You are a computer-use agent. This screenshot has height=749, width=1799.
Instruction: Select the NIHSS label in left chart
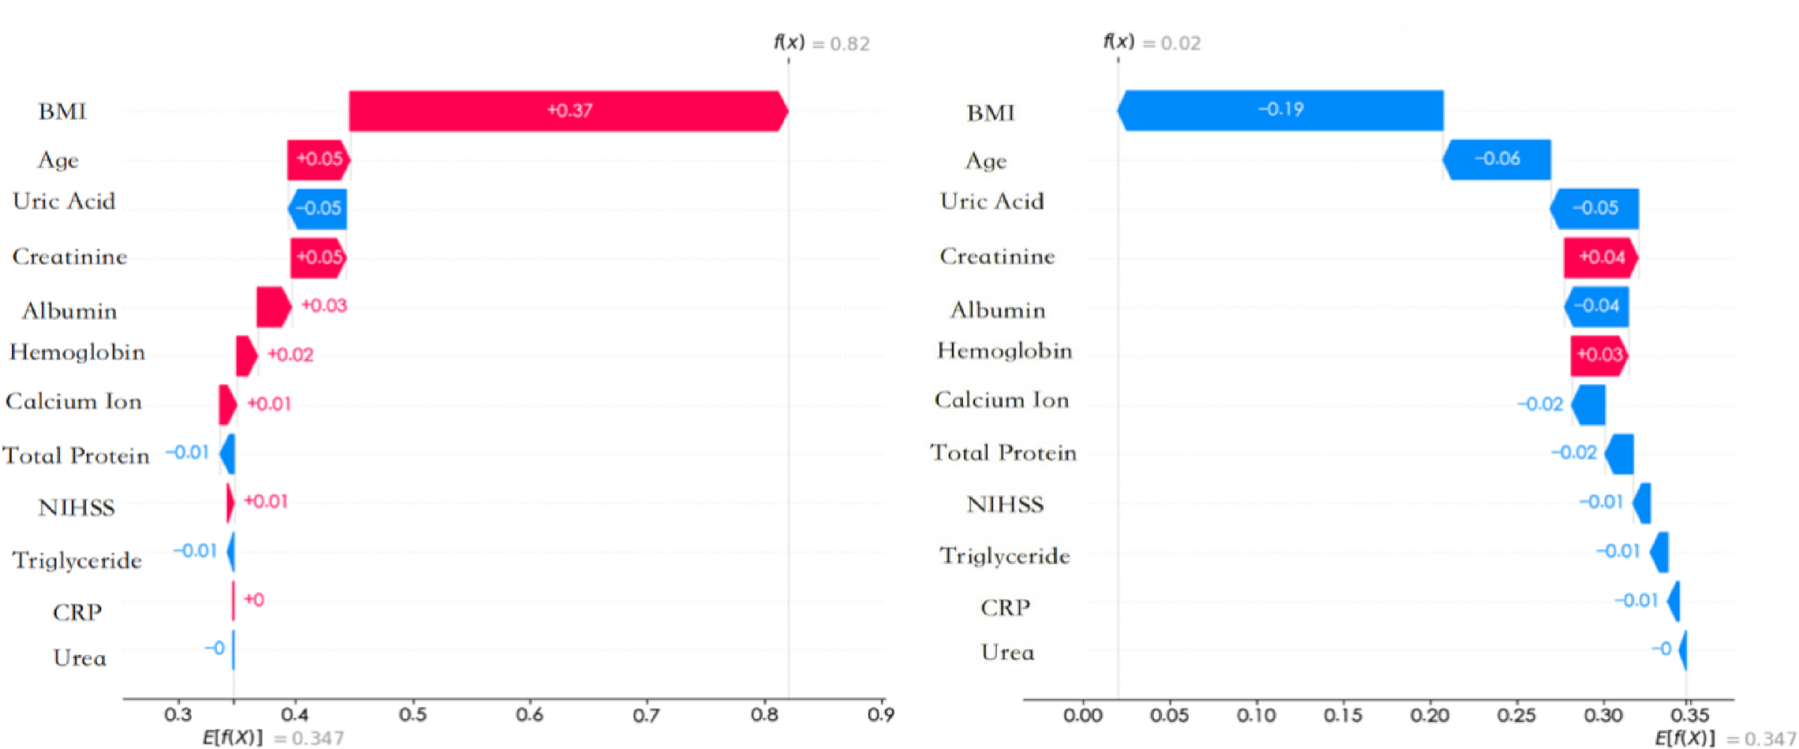tap(76, 507)
